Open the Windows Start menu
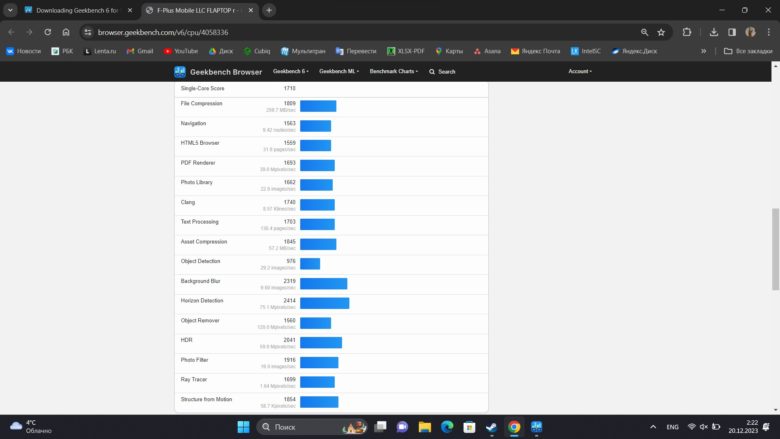 [243, 427]
